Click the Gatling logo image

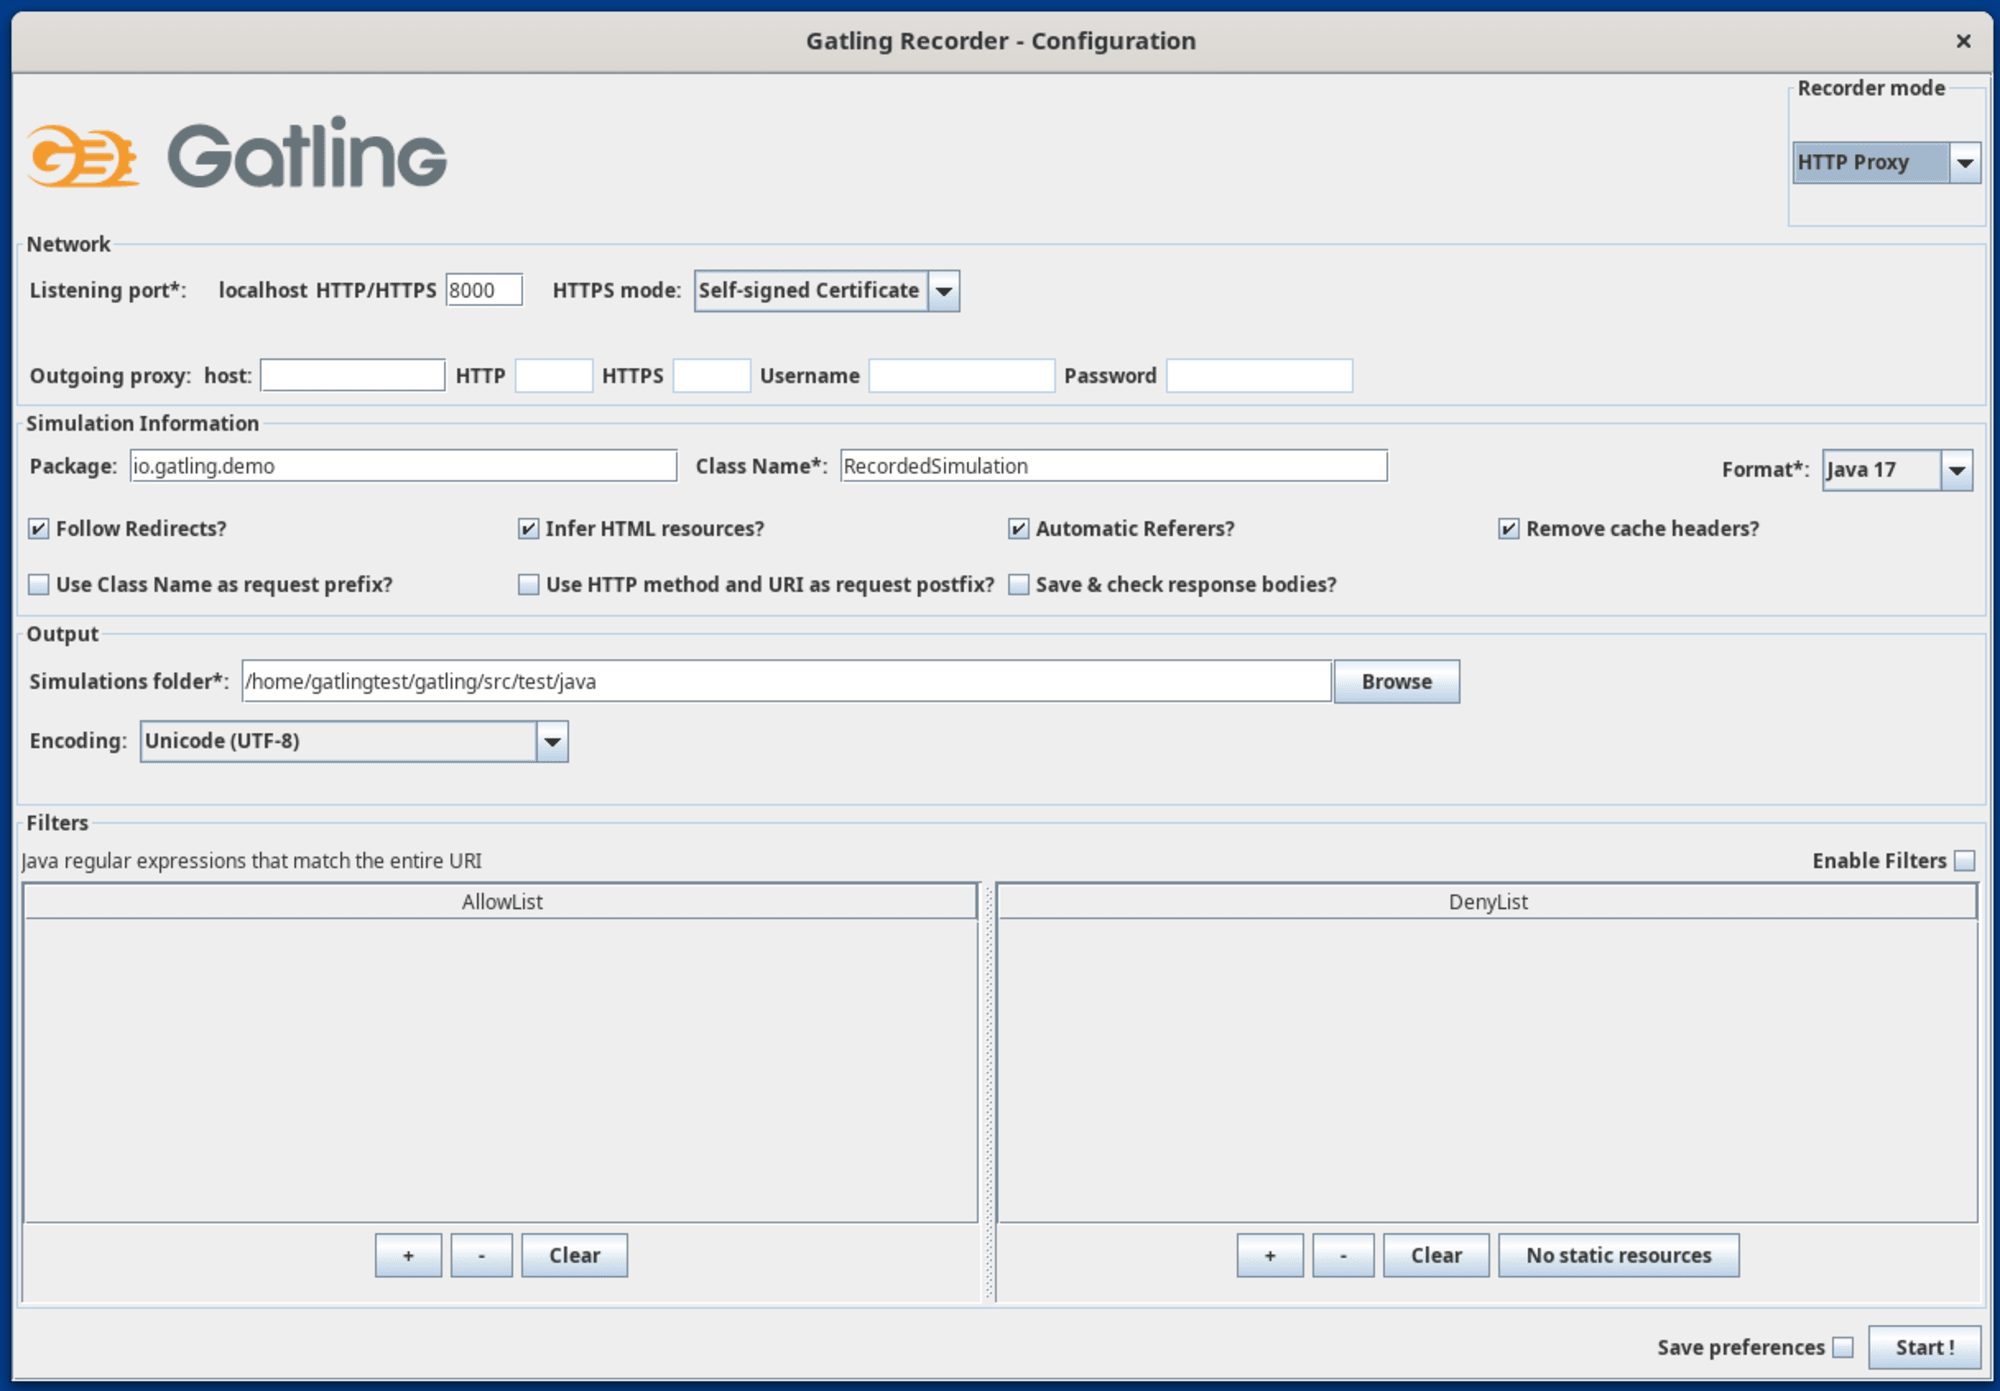coord(237,152)
